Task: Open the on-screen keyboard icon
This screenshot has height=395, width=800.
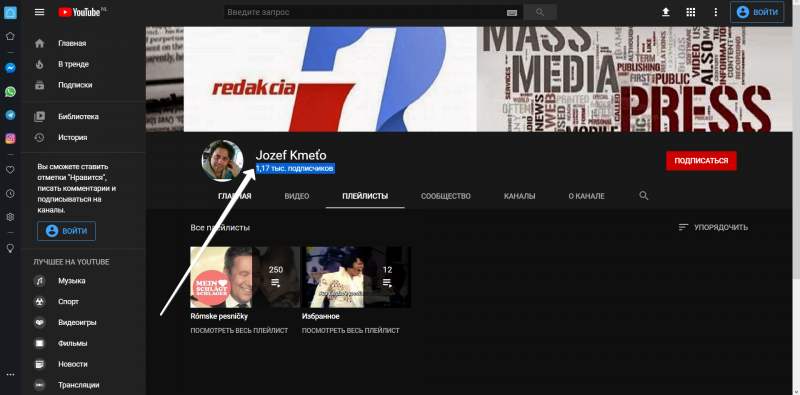Action: coord(512,13)
